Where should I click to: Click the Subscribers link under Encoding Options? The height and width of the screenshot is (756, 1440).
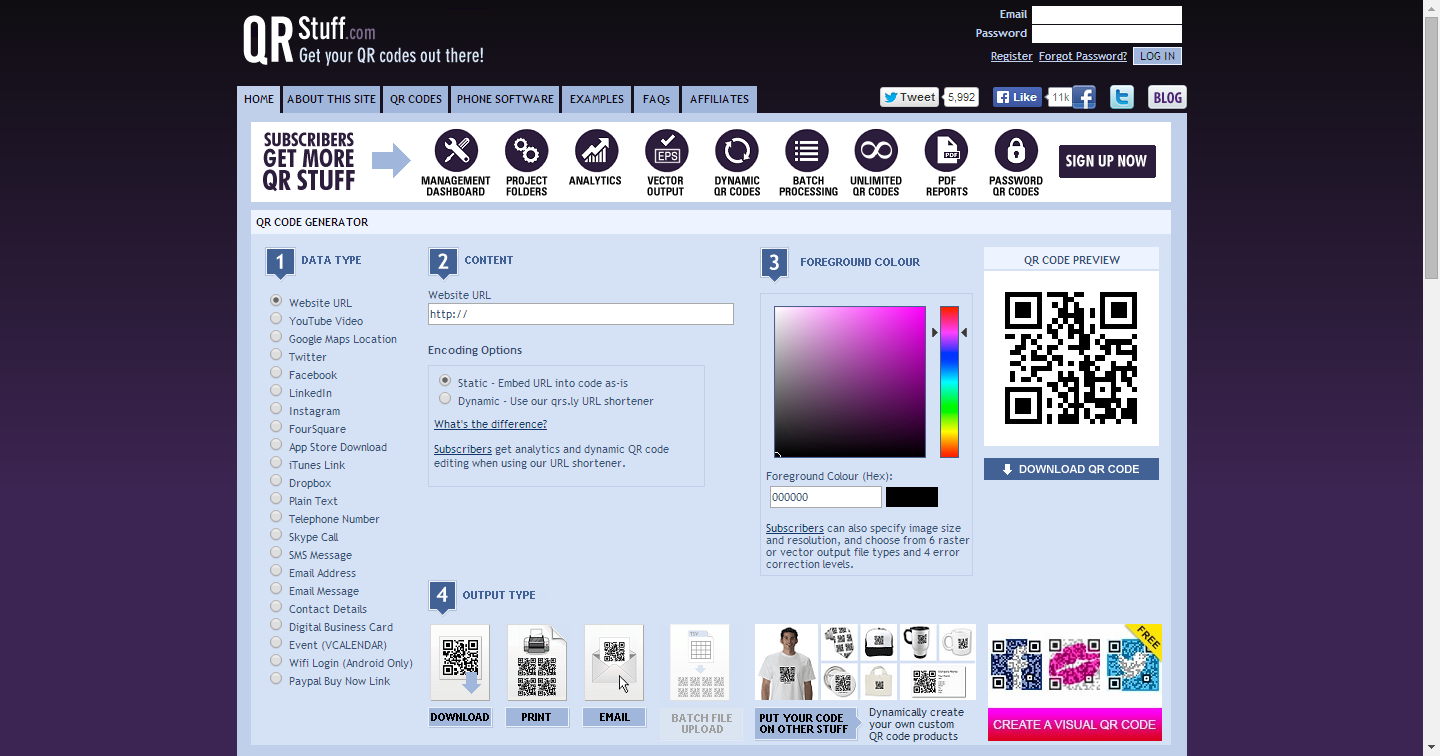463,449
